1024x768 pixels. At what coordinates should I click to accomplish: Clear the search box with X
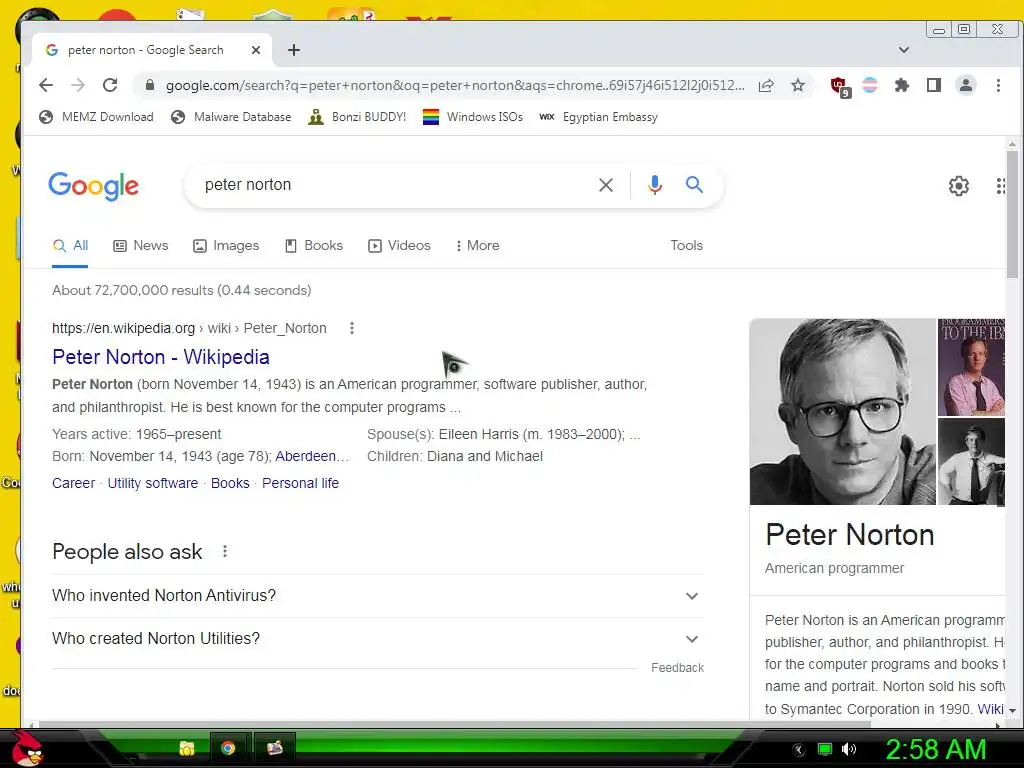tap(606, 185)
